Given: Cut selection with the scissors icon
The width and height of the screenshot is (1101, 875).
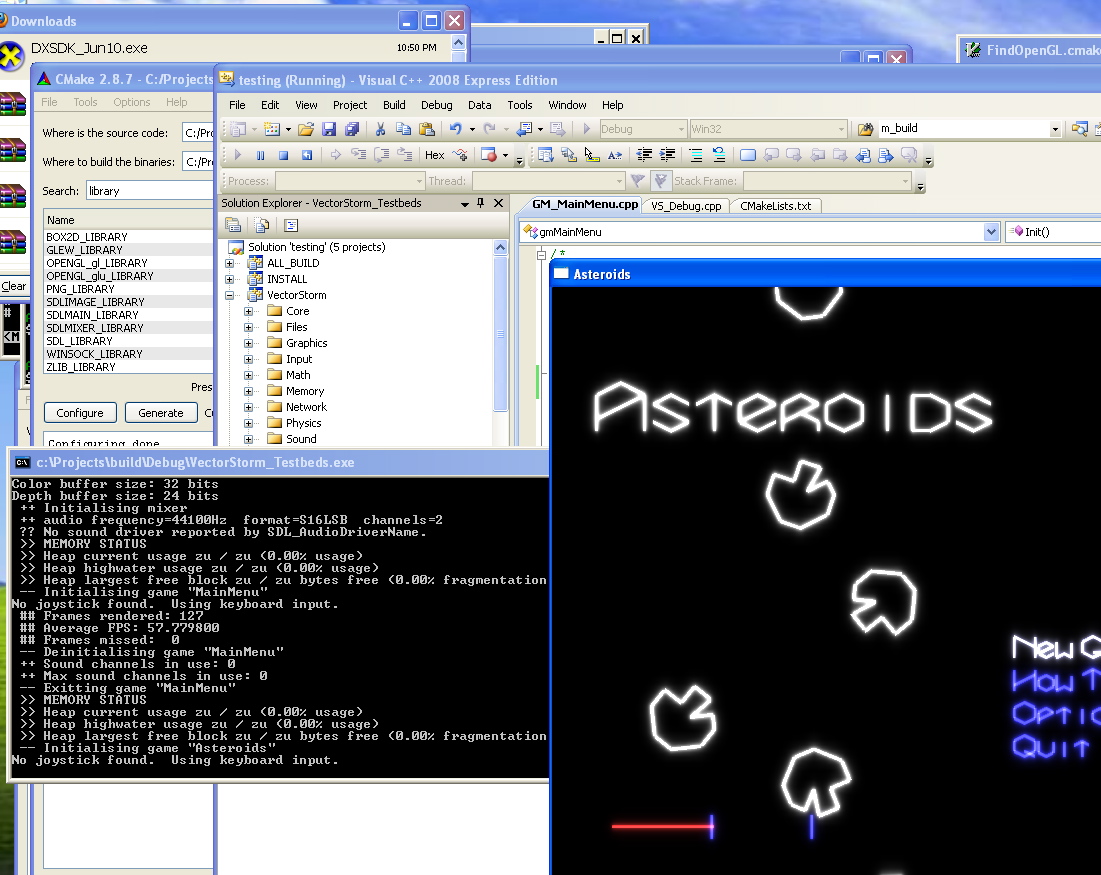Looking at the screenshot, I should click(380, 129).
